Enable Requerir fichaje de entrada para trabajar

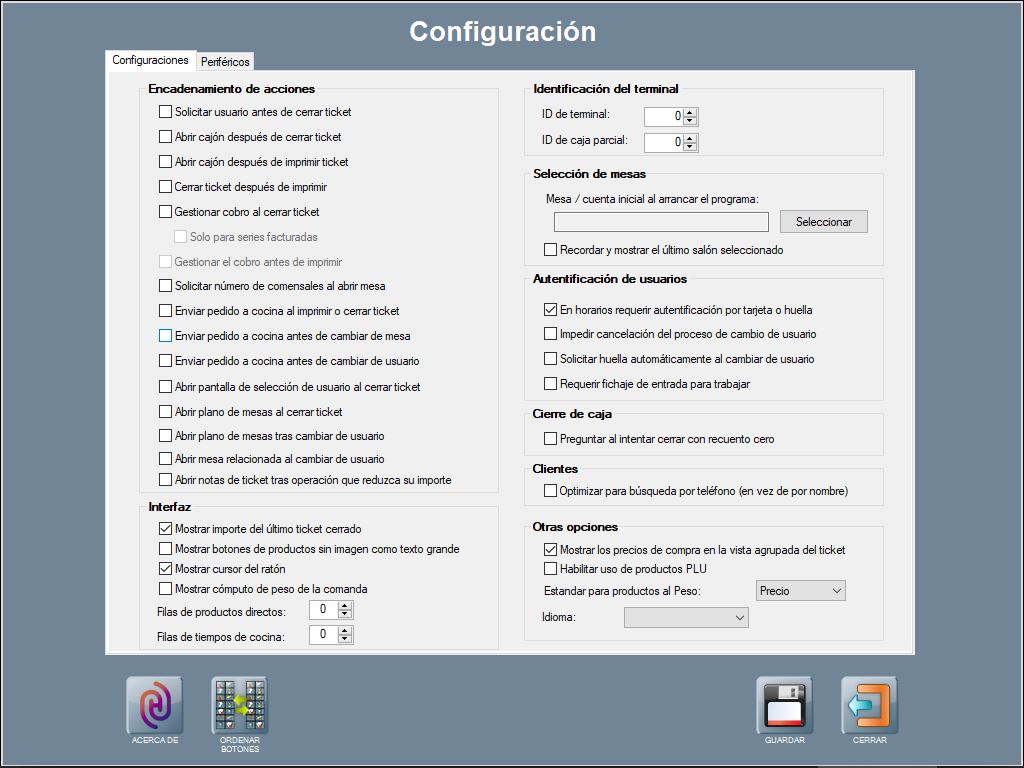[x=550, y=384]
